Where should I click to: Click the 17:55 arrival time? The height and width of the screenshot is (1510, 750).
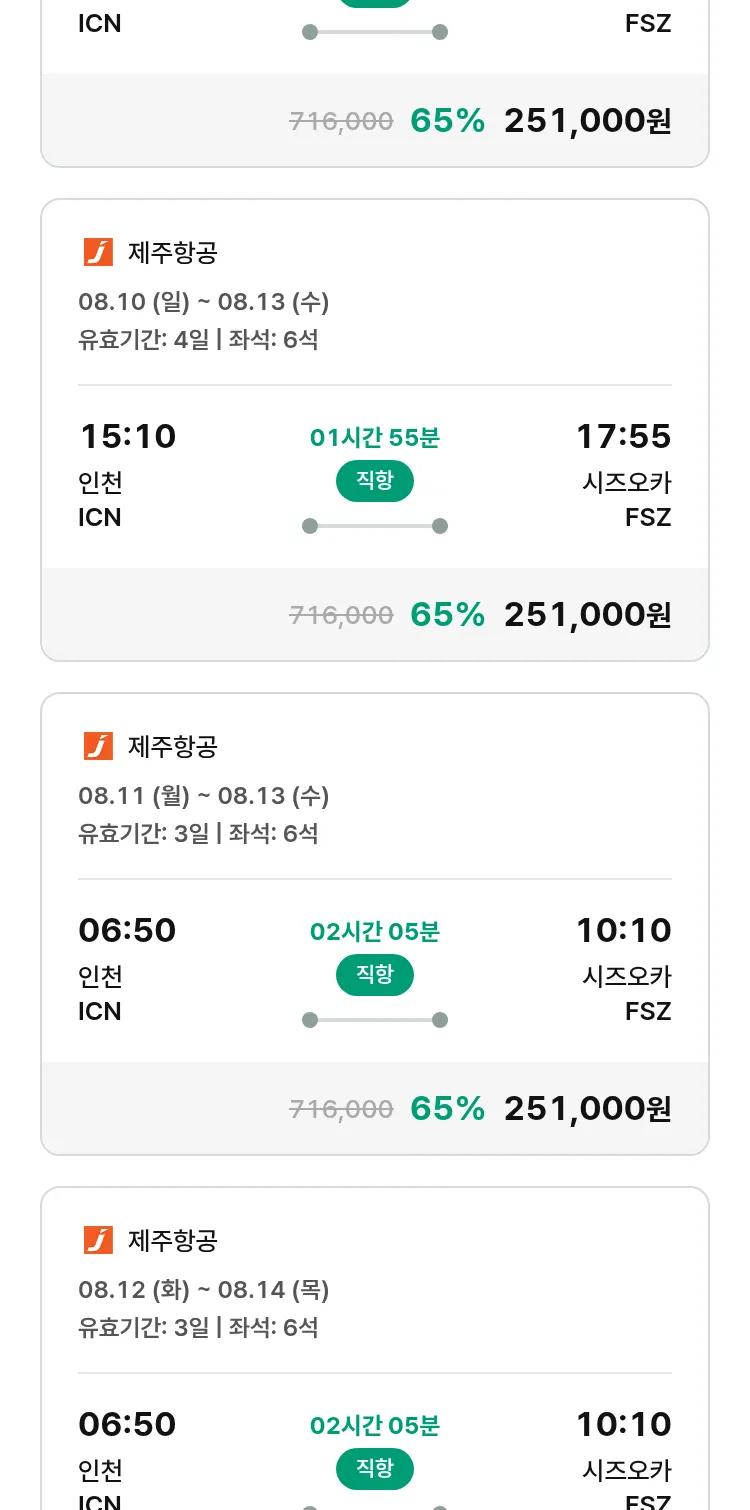pyautogui.click(x=623, y=437)
